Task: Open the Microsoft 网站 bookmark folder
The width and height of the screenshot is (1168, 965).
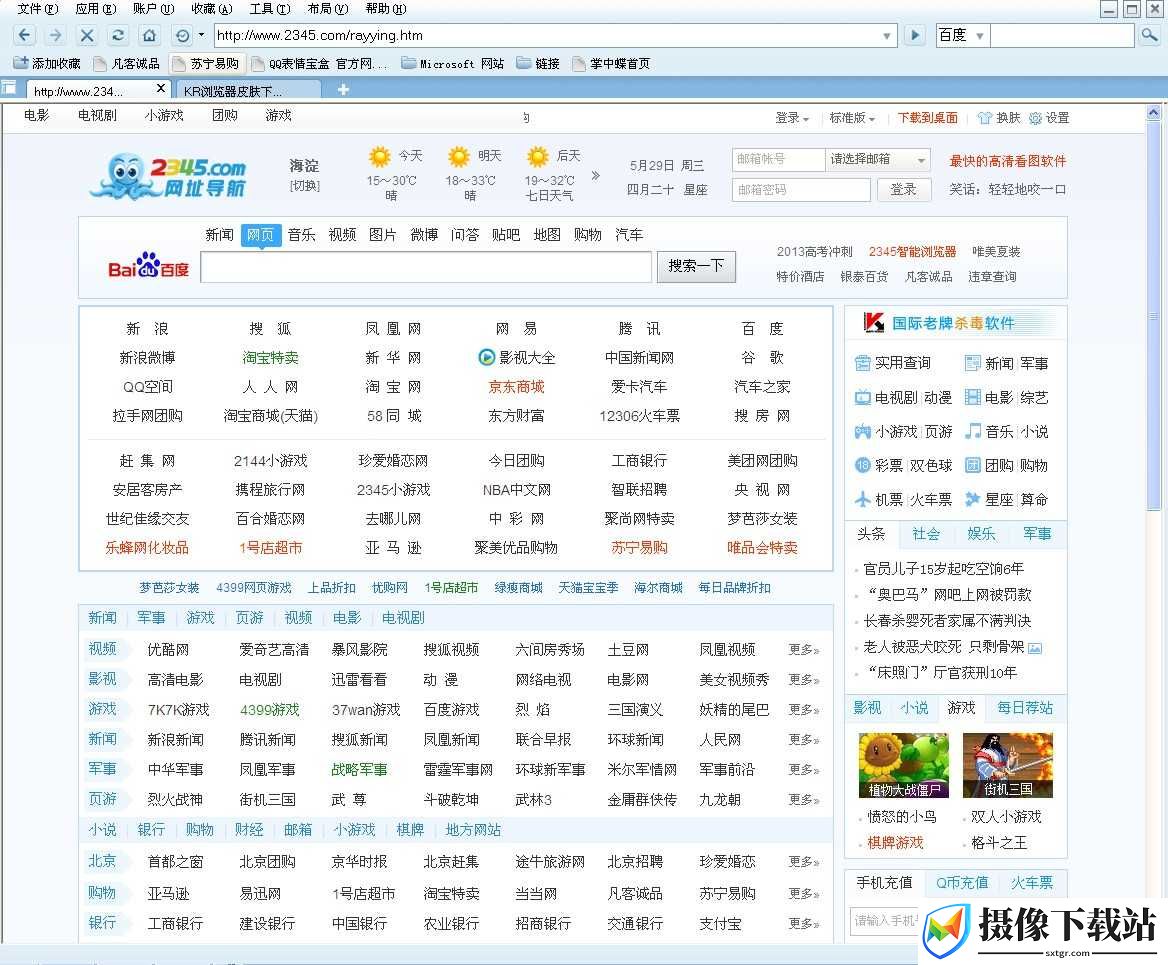Action: [452, 64]
